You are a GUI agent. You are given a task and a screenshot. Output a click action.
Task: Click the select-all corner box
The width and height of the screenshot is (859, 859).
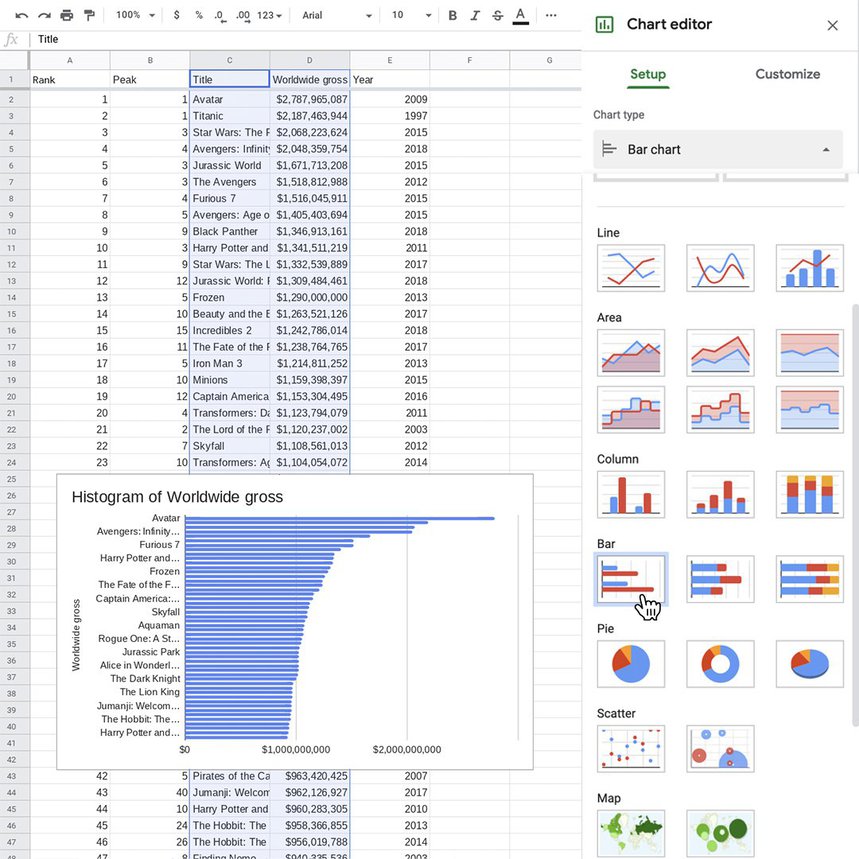click(14, 60)
